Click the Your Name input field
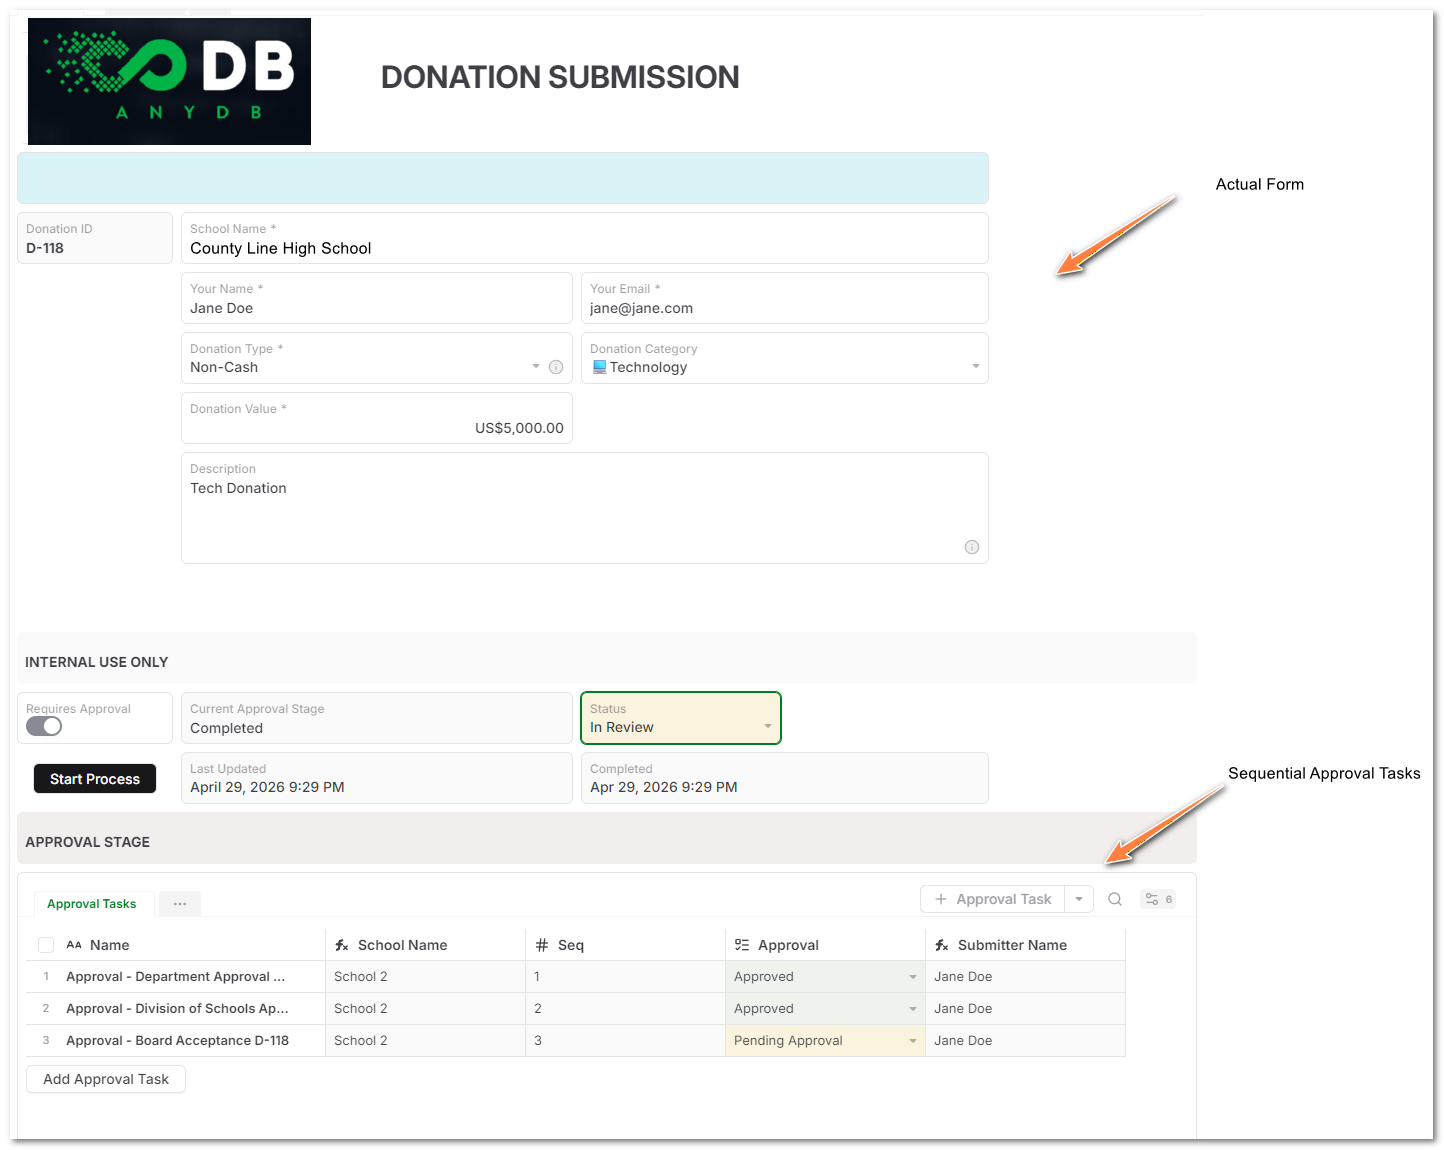This screenshot has height=1150, width=1444. coord(377,298)
